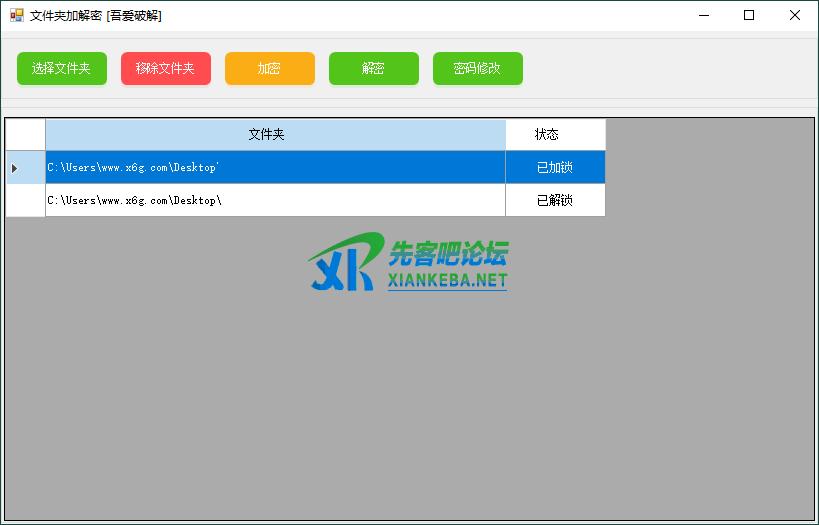The width and height of the screenshot is (819, 525).
Task: Click the app icon in title bar
Action: point(16,15)
